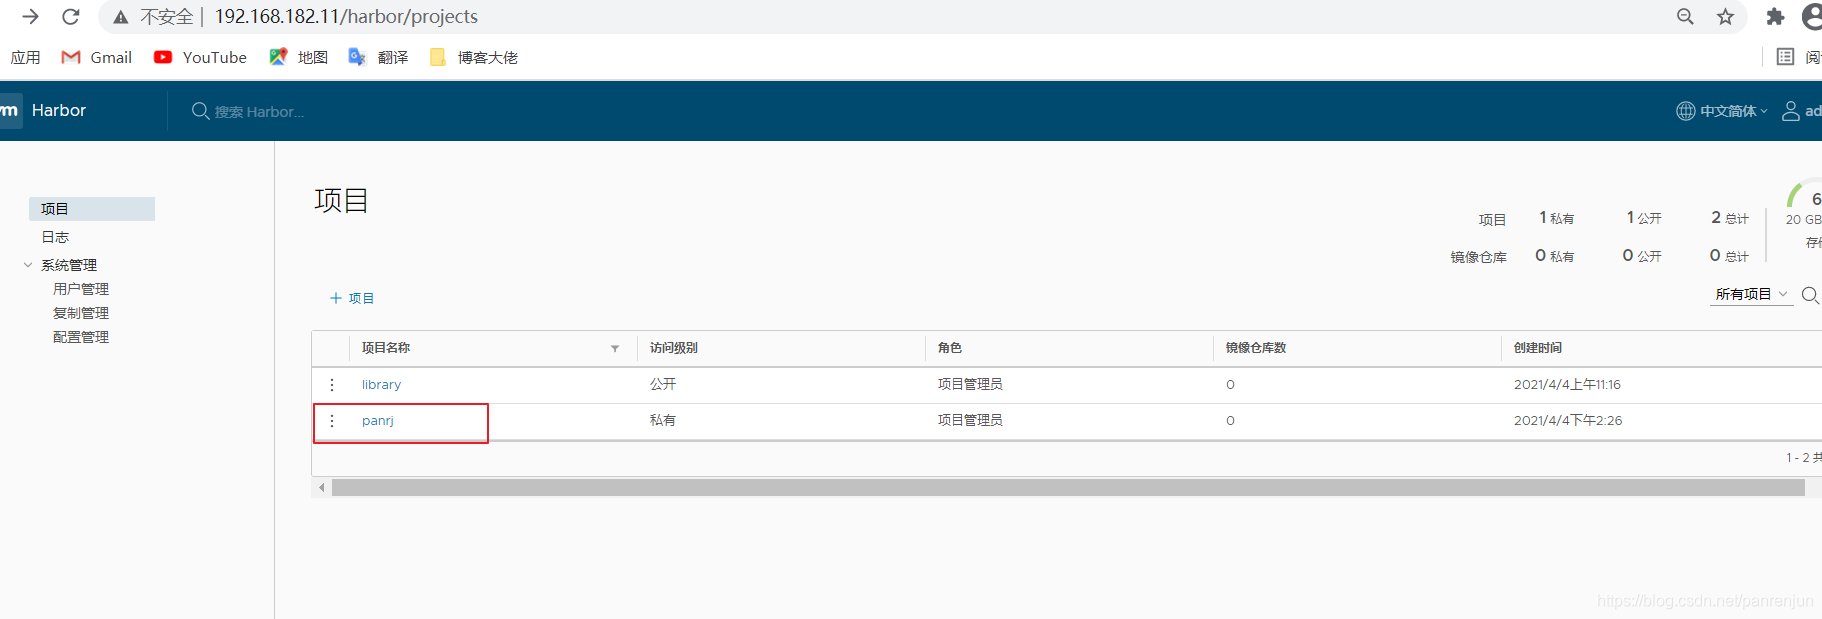The image size is (1822, 619).
Task: Click the + 项目 new project button
Action: coord(352,298)
